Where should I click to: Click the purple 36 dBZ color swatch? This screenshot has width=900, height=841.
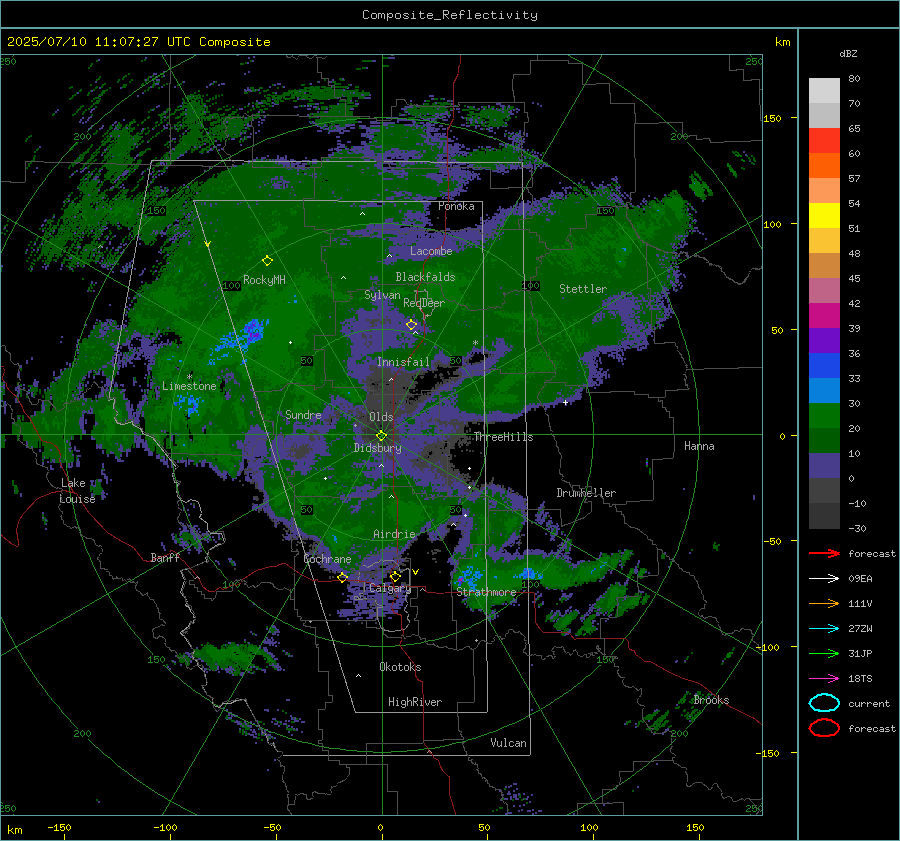tap(824, 340)
